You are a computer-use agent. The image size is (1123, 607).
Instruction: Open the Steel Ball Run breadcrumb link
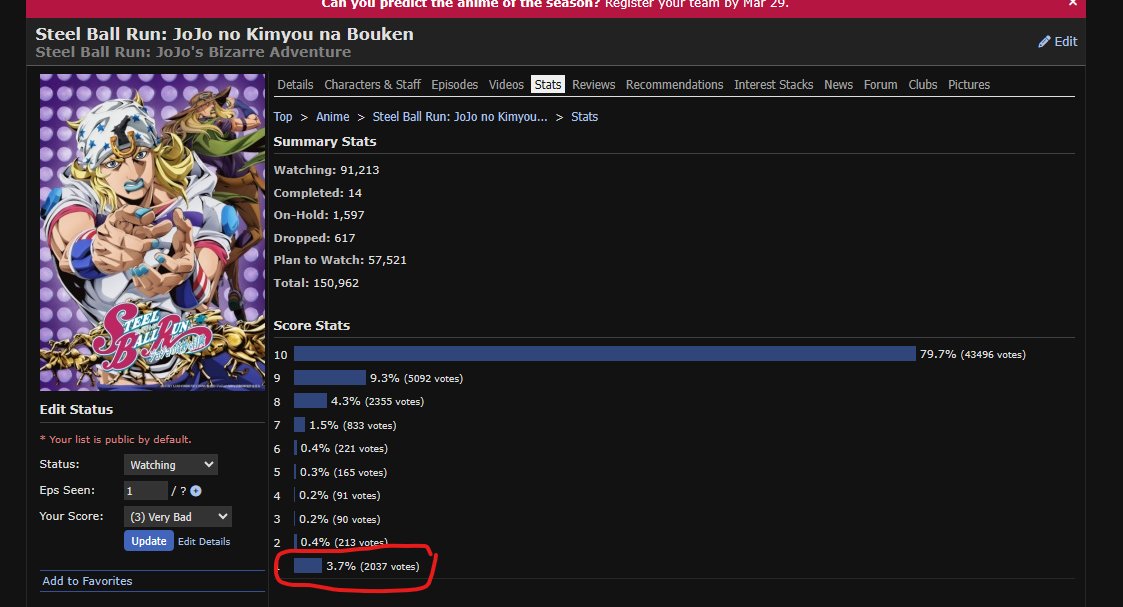point(460,117)
